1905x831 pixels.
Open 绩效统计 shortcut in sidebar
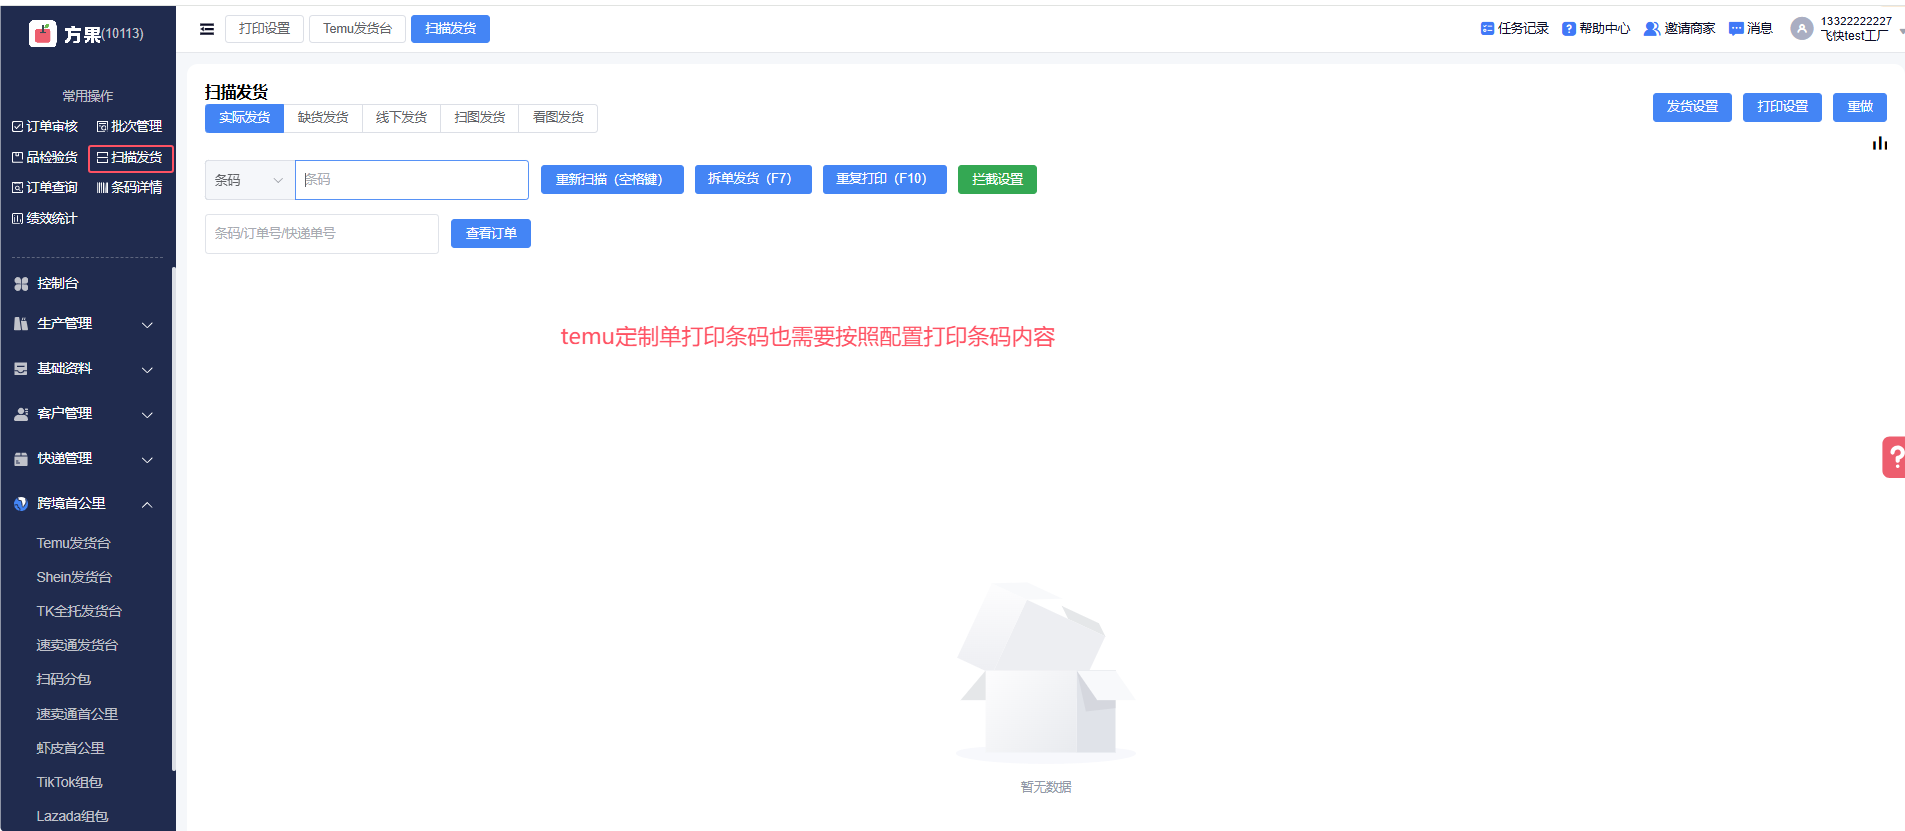[x=45, y=218]
